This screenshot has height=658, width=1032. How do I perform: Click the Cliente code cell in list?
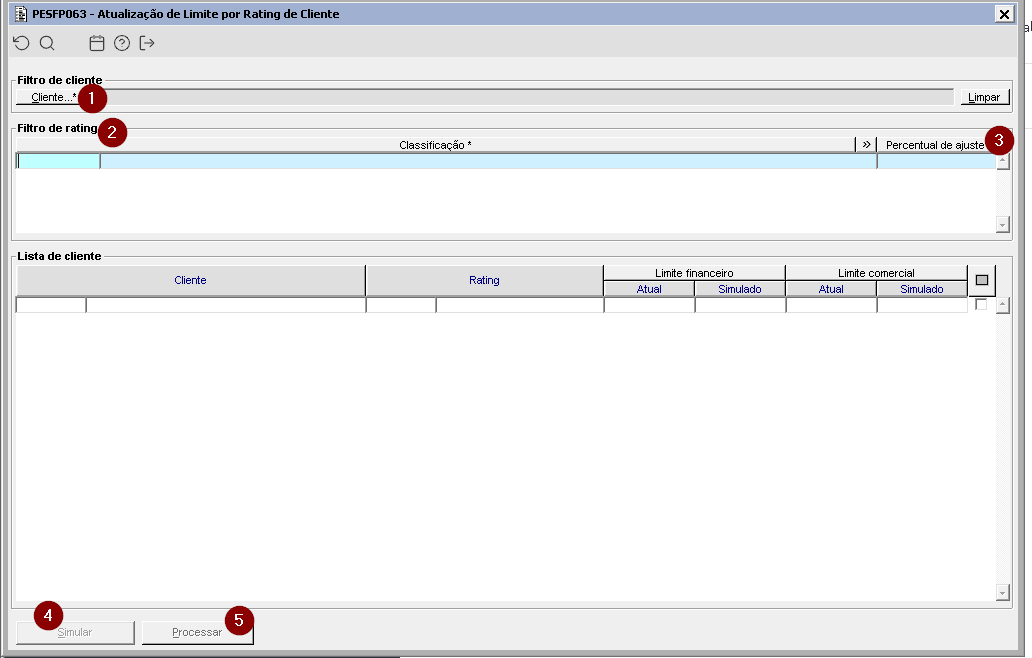(x=51, y=305)
